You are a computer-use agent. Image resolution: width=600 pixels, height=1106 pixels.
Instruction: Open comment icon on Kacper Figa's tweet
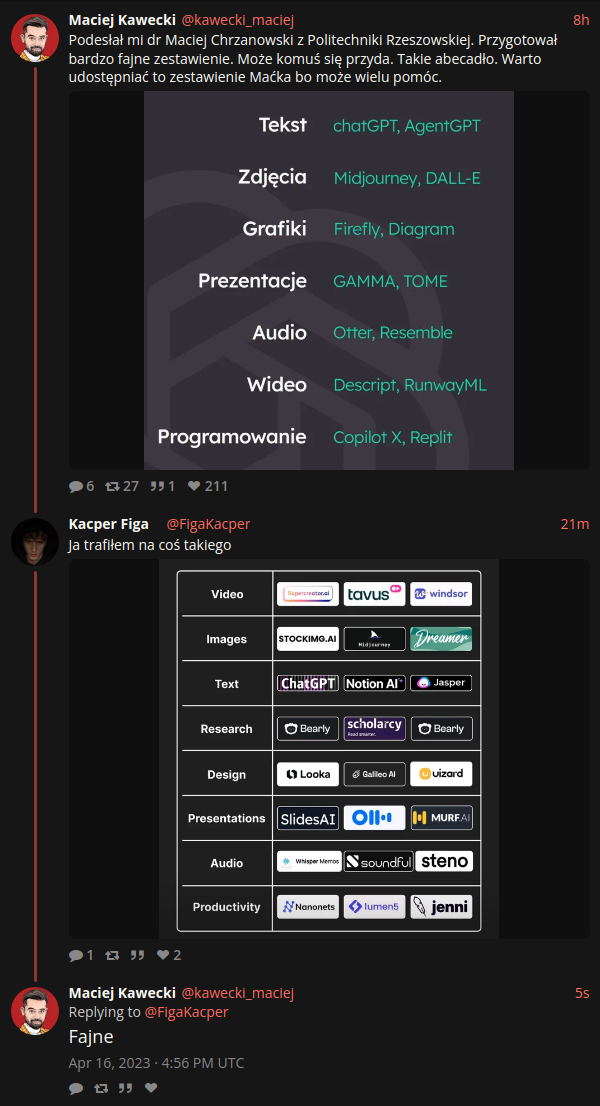coord(81,955)
